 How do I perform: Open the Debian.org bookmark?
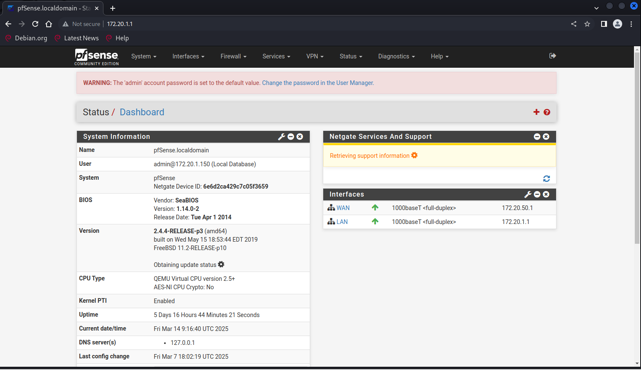click(26, 38)
